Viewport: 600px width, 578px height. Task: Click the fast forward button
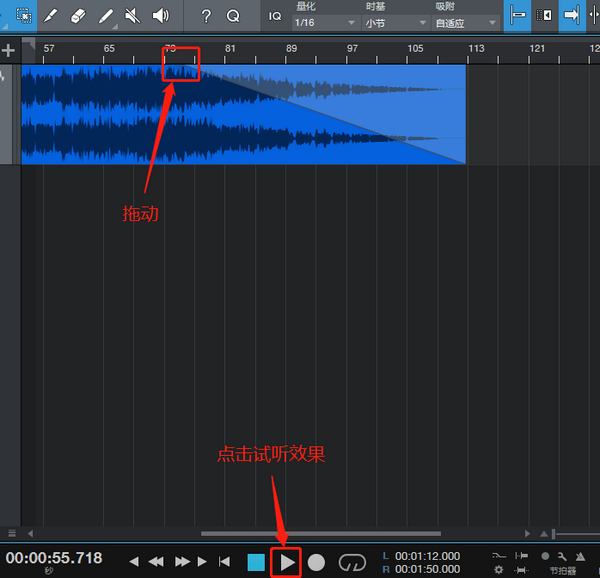[182, 562]
